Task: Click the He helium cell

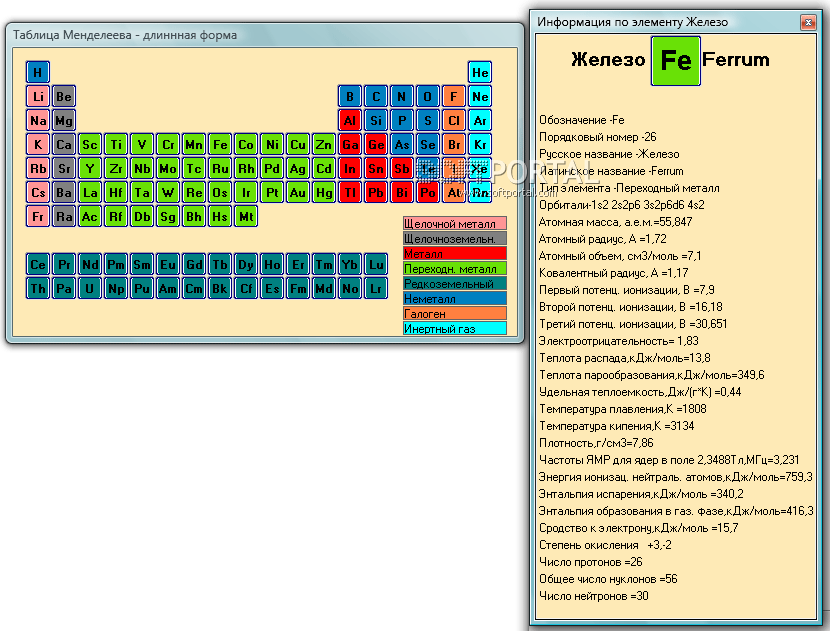Action: [480, 72]
